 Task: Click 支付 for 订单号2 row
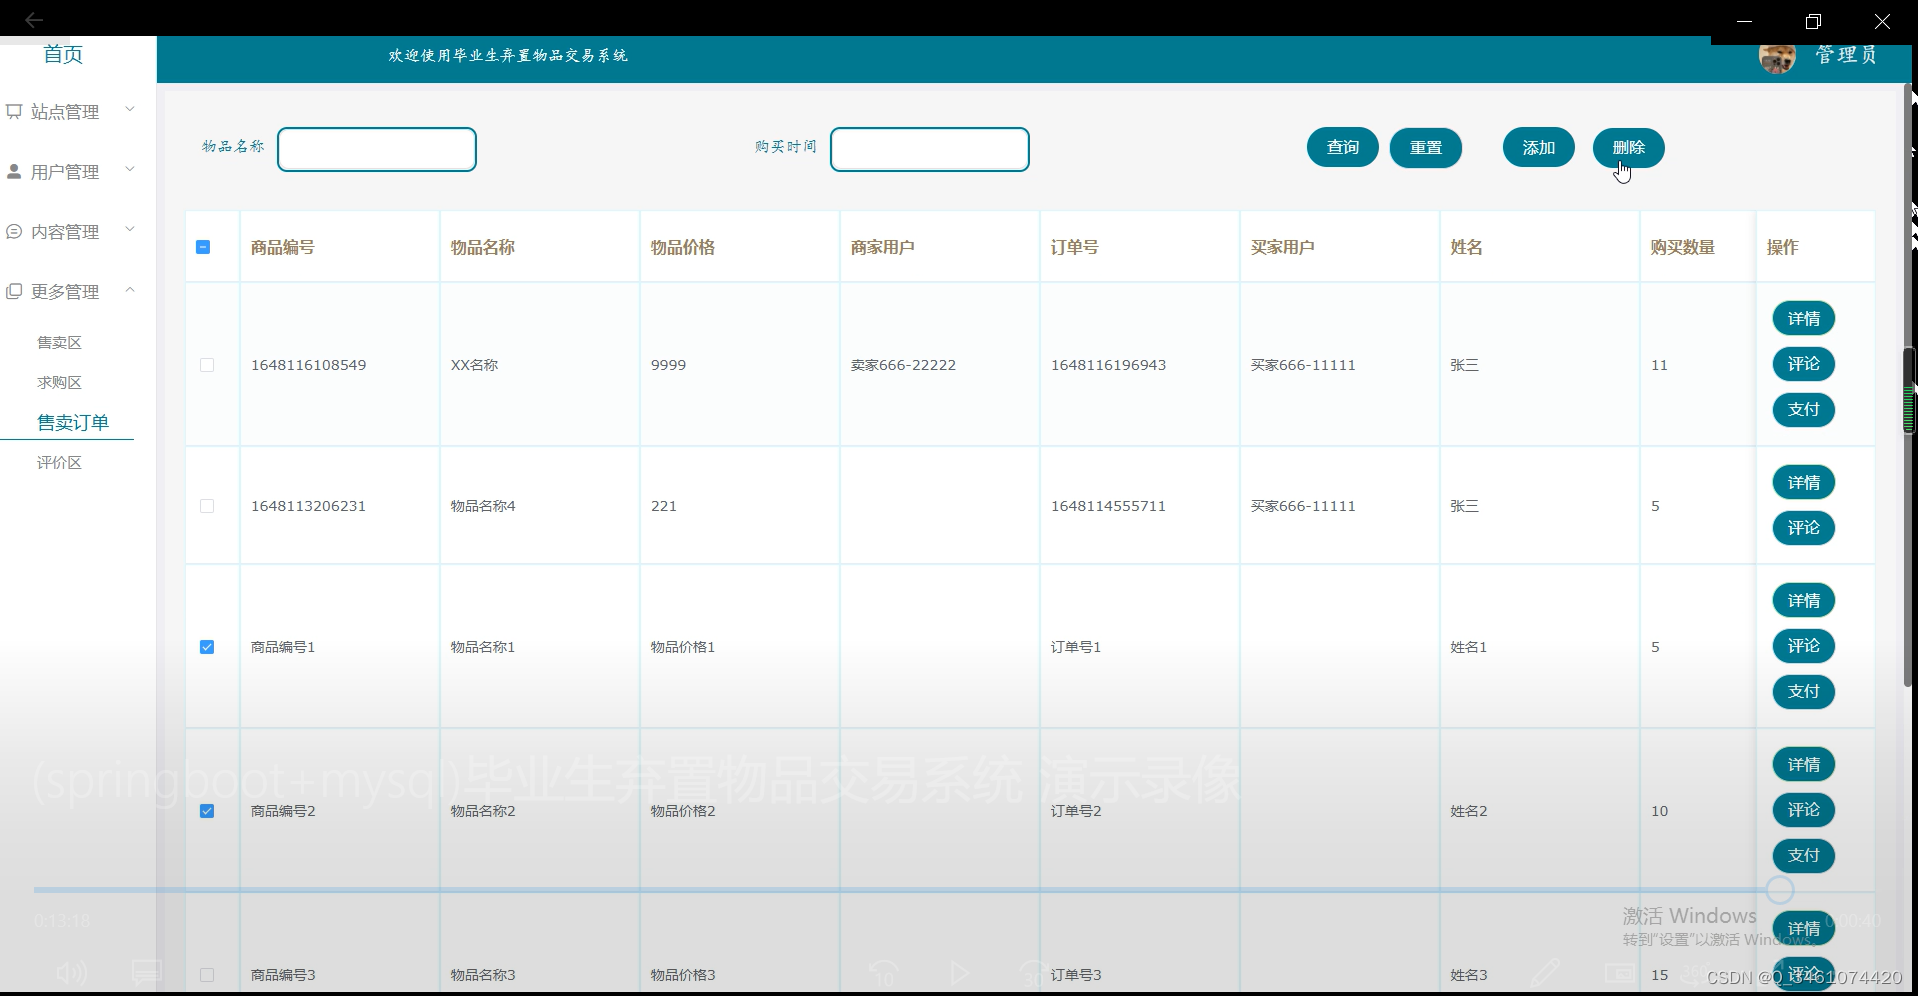1804,855
